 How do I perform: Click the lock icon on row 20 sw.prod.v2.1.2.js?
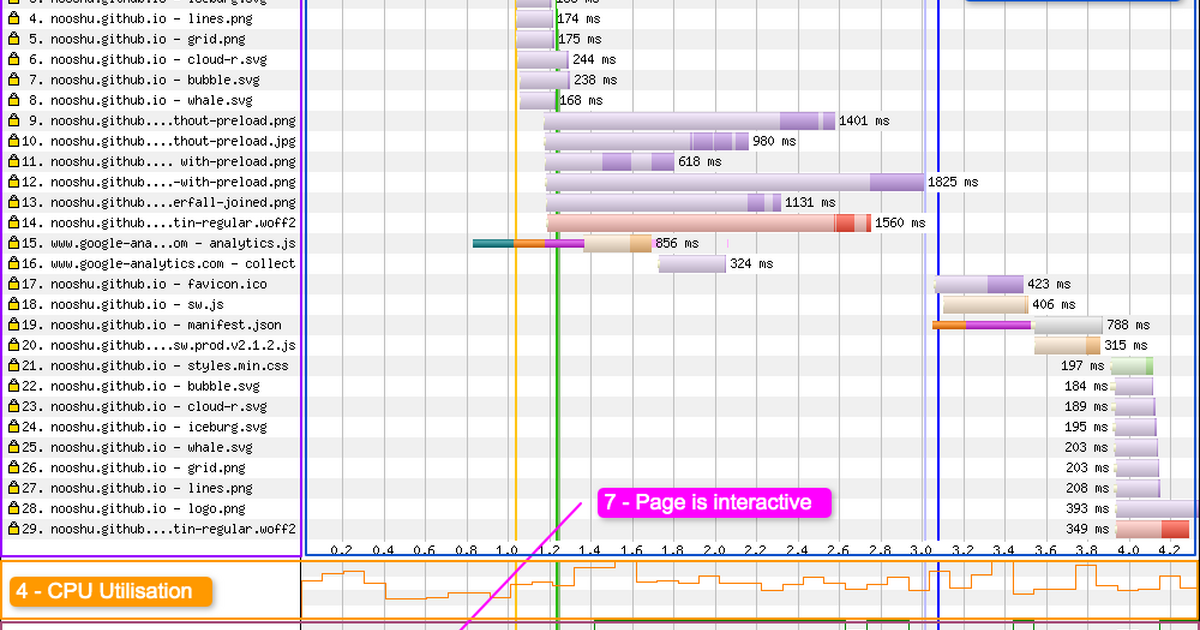[14, 345]
